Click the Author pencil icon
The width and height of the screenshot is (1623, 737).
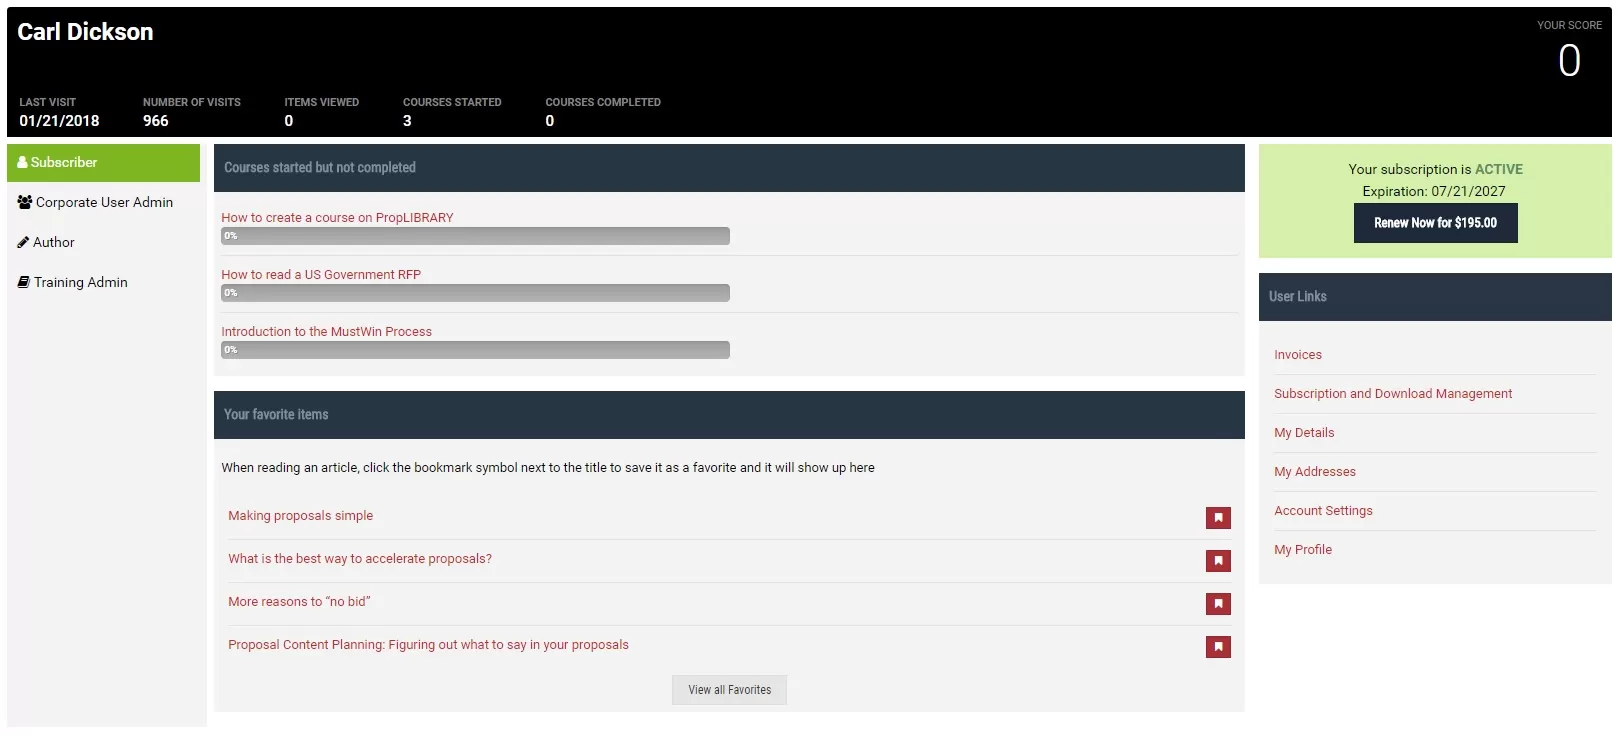pos(23,242)
